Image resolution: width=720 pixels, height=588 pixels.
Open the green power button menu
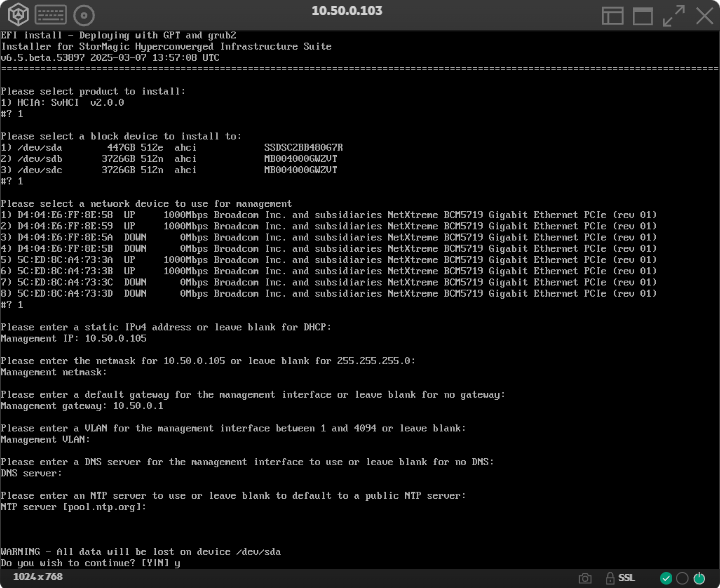click(699, 578)
